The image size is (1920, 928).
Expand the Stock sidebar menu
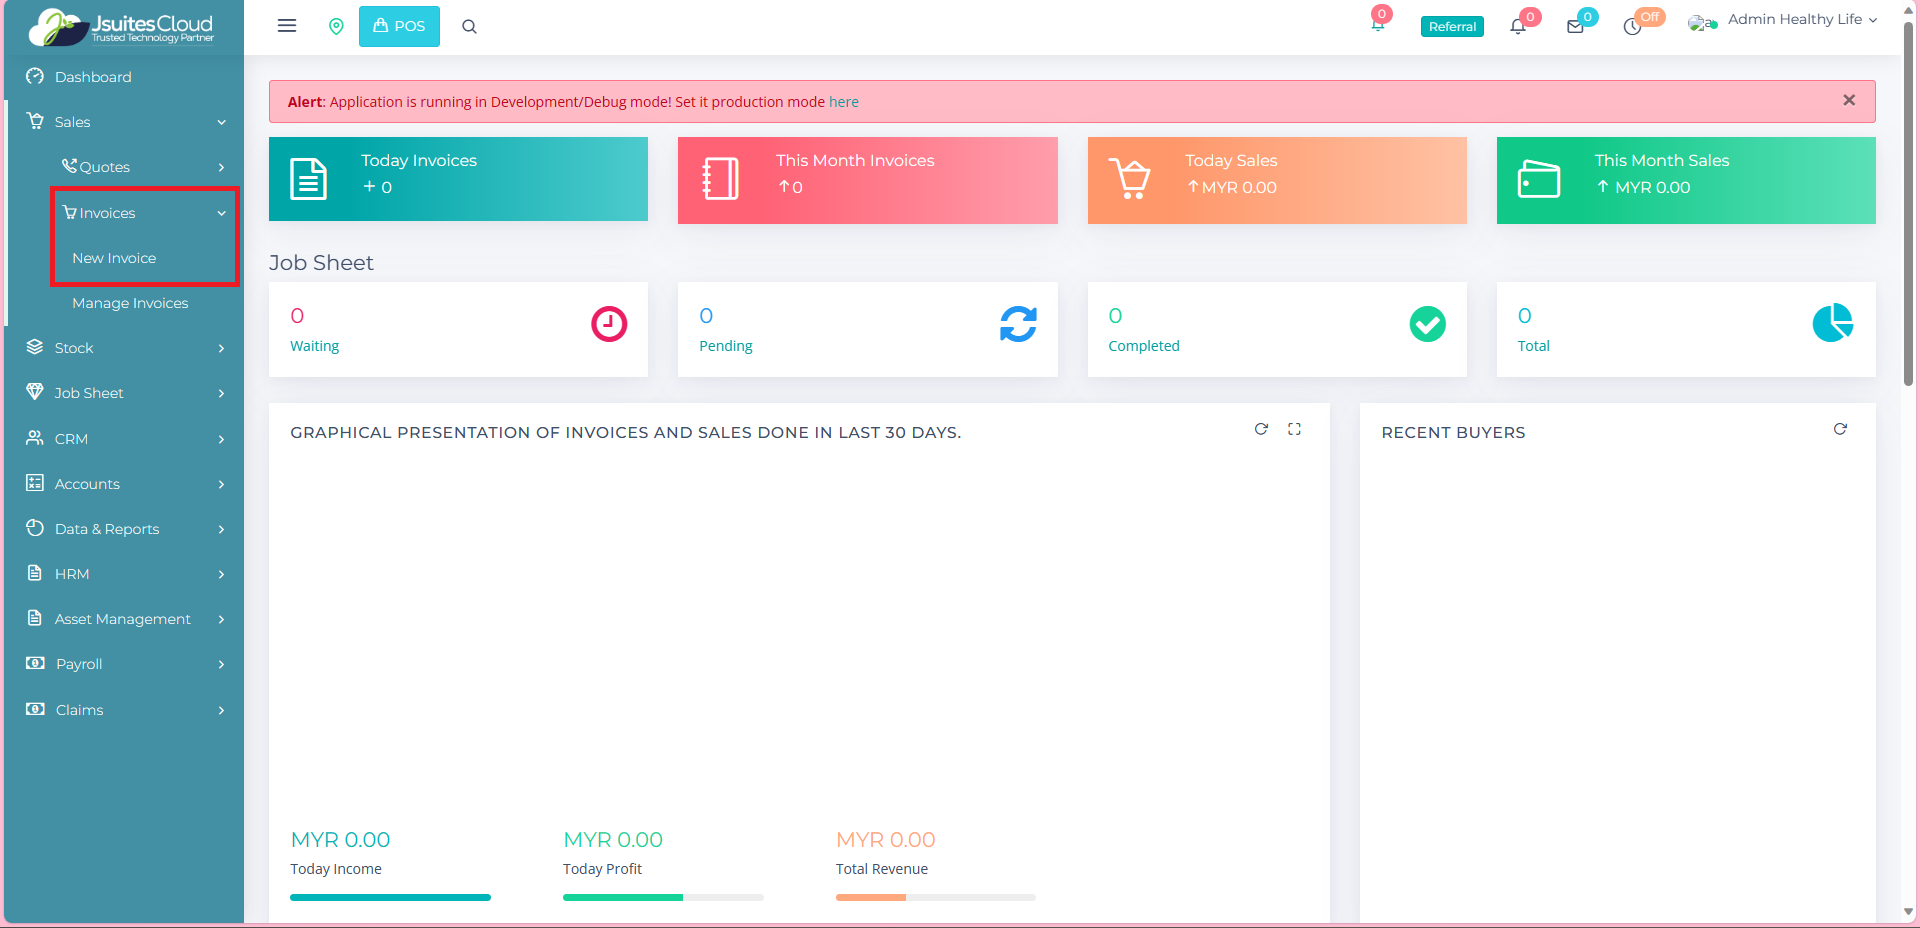click(x=125, y=348)
